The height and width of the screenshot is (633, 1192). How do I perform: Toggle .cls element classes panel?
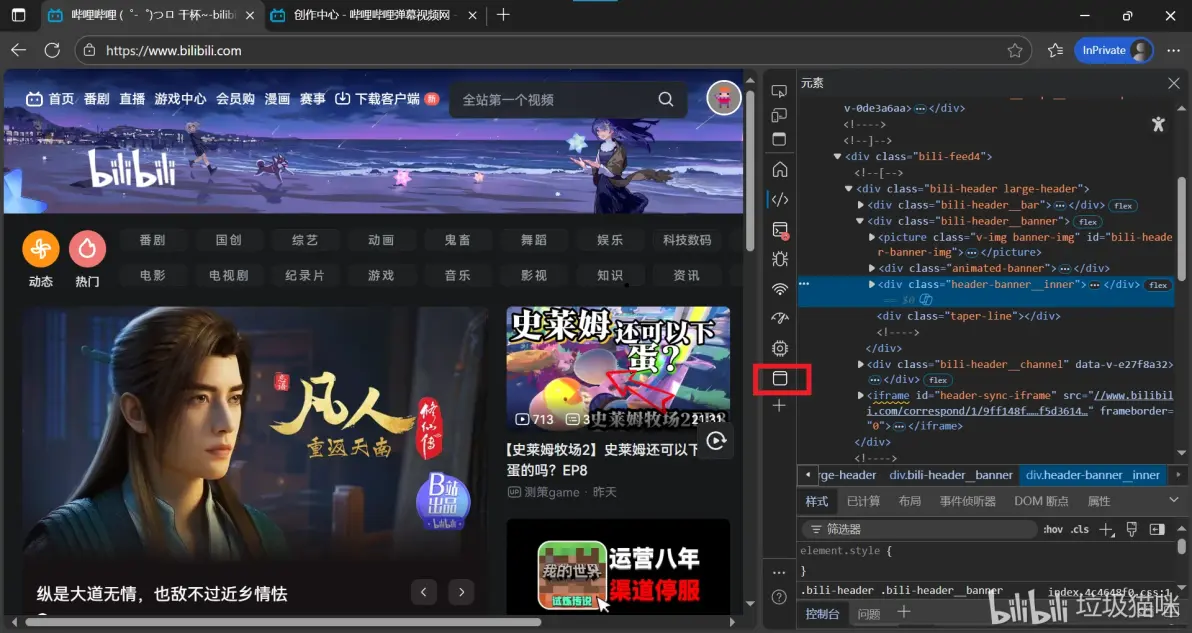1080,530
